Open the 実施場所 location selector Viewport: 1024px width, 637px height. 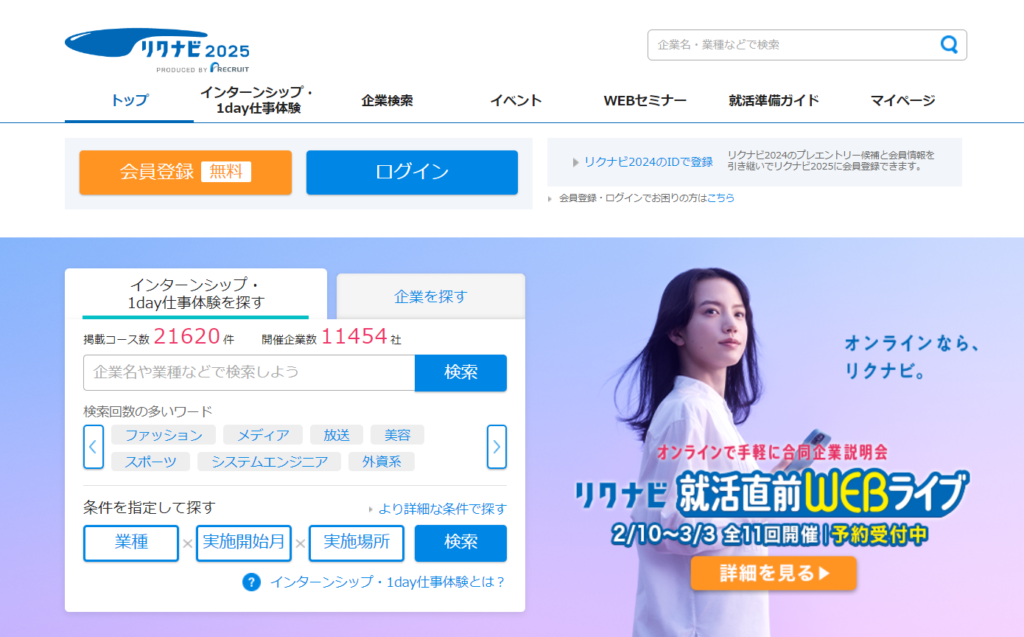[357, 543]
